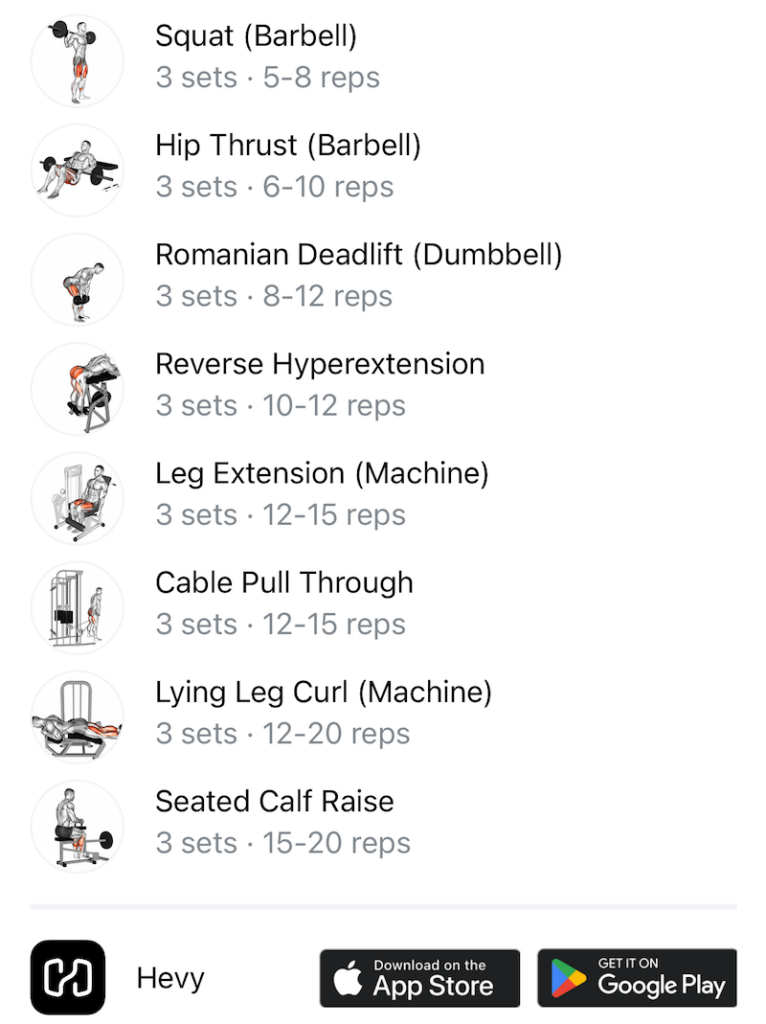This screenshot has height=1024, width=766.
Task: Select the Romanian Deadlift dumbbell illustration
Action: [77, 280]
